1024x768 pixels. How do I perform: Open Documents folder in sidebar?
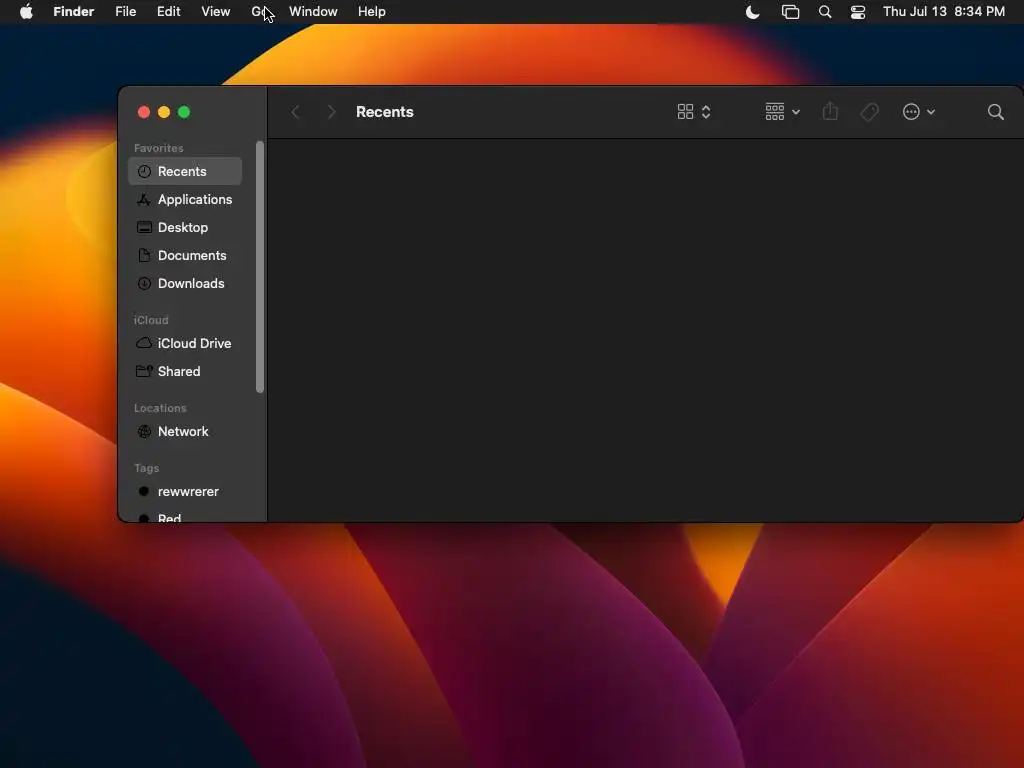pos(185,255)
